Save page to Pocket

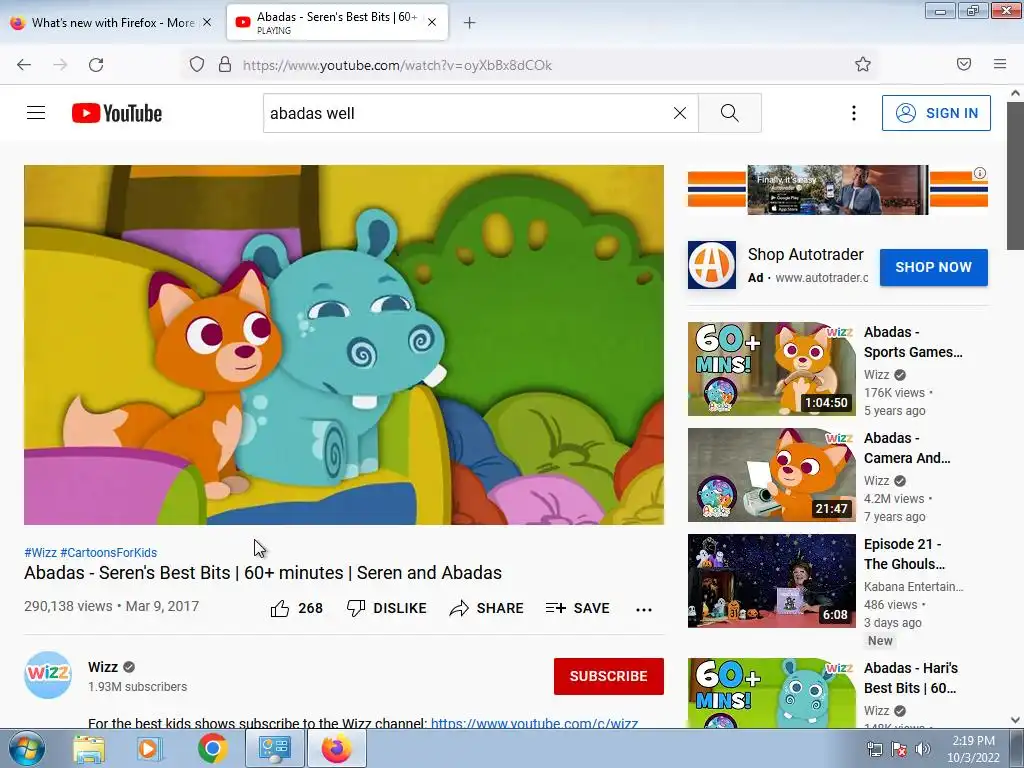coord(963,64)
